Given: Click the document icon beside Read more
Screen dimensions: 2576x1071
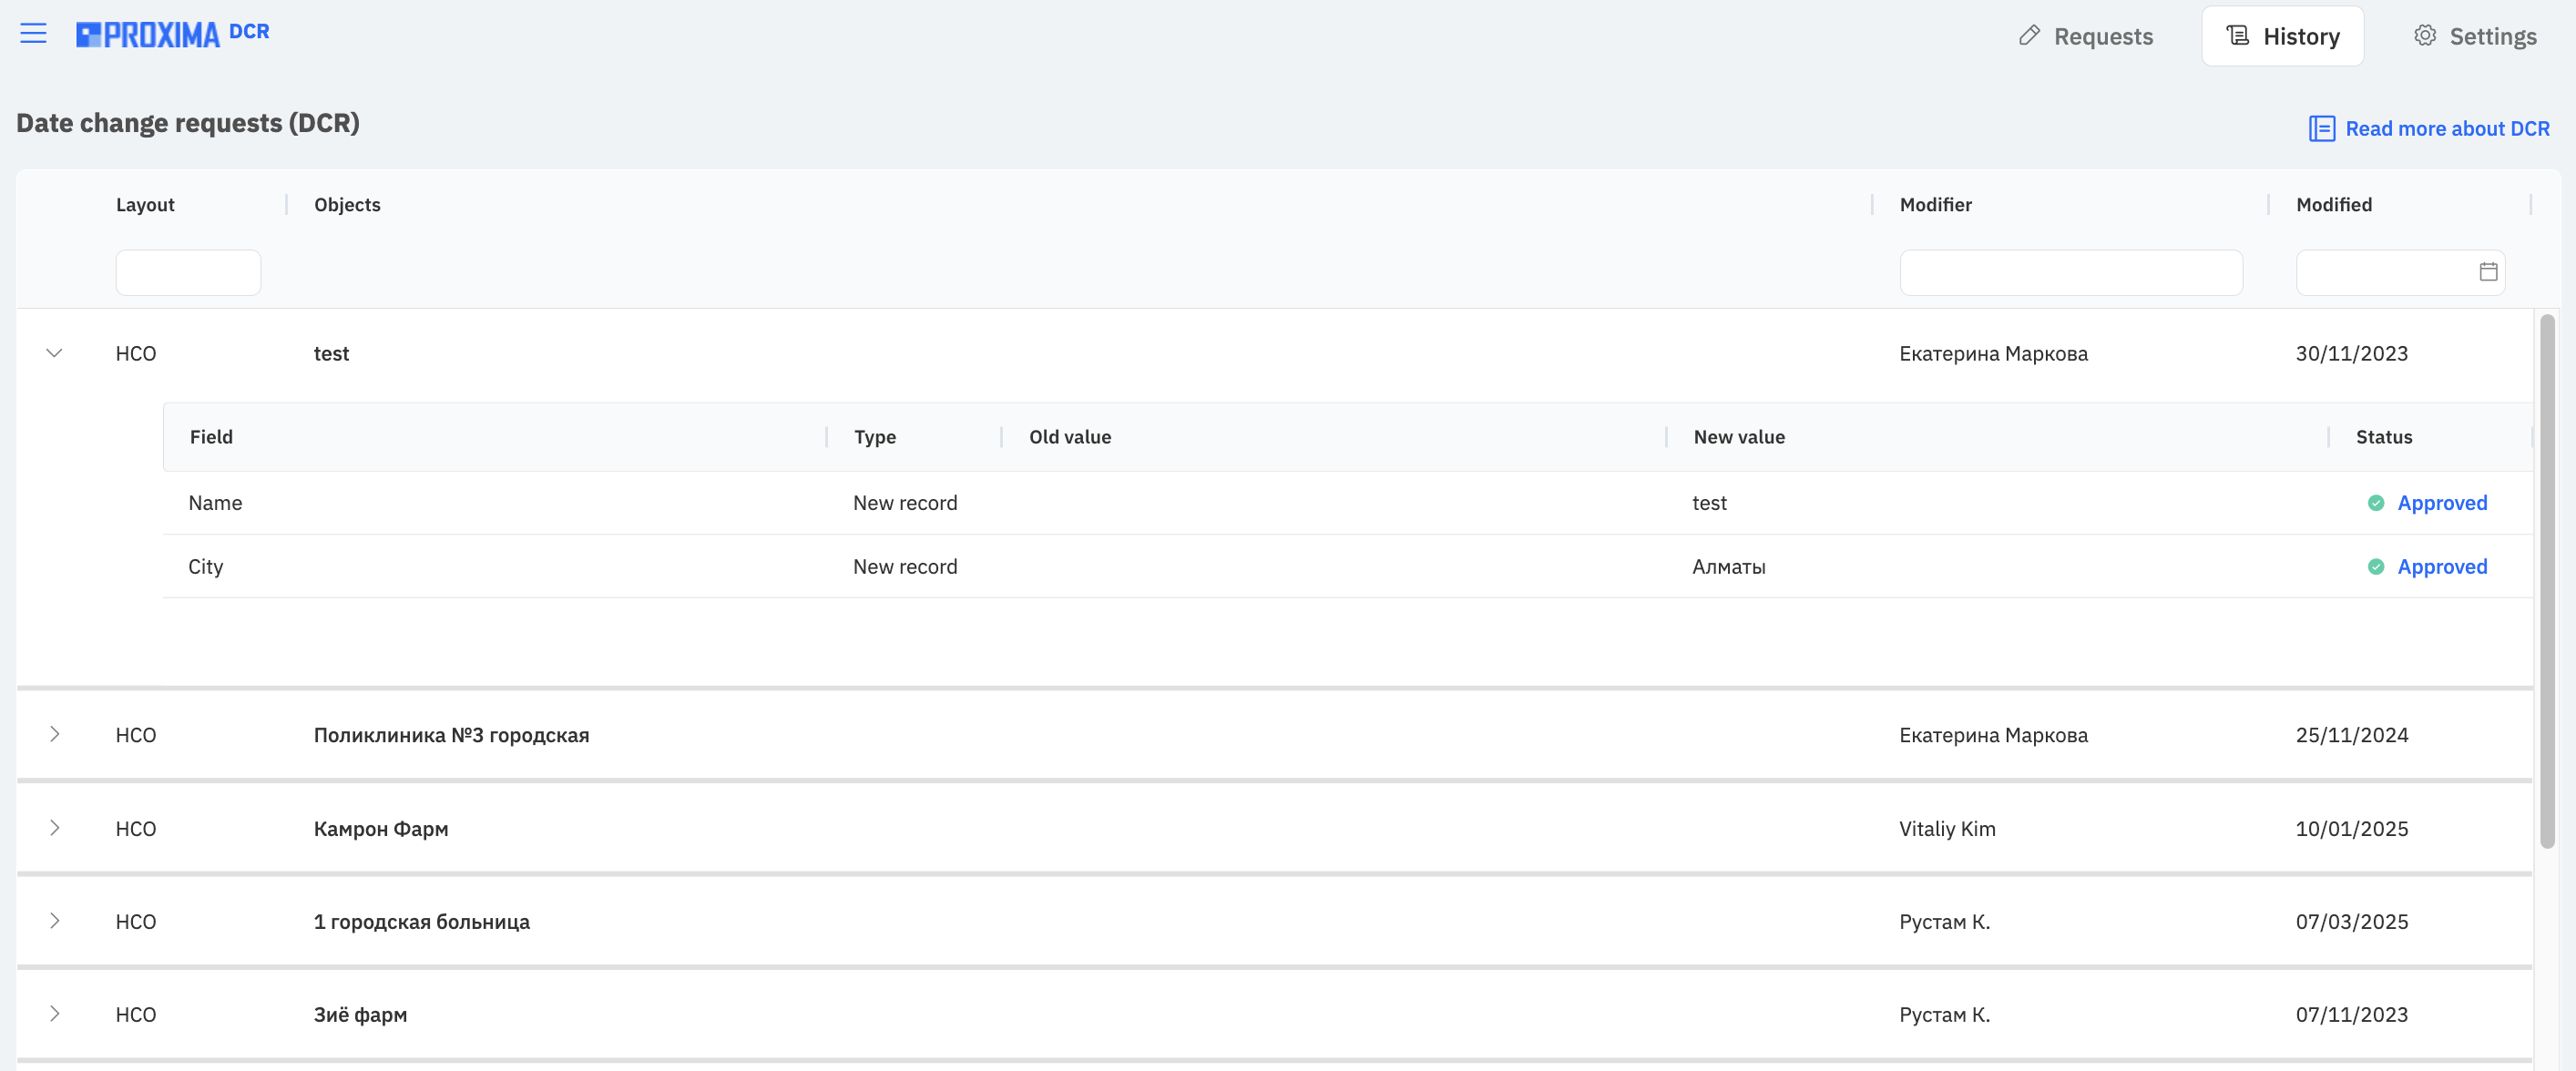Looking at the screenshot, I should (2321, 128).
